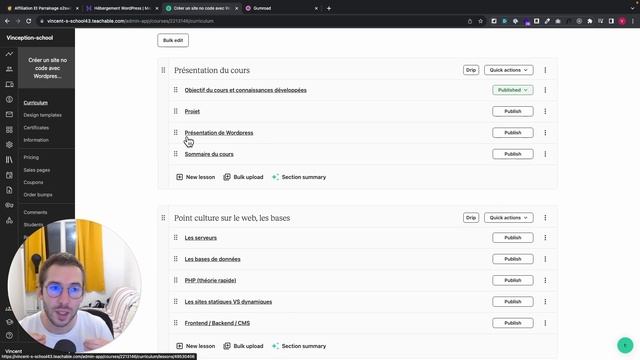
Task: Open the browser extensions puzzle icon
Action: pos(589,21)
